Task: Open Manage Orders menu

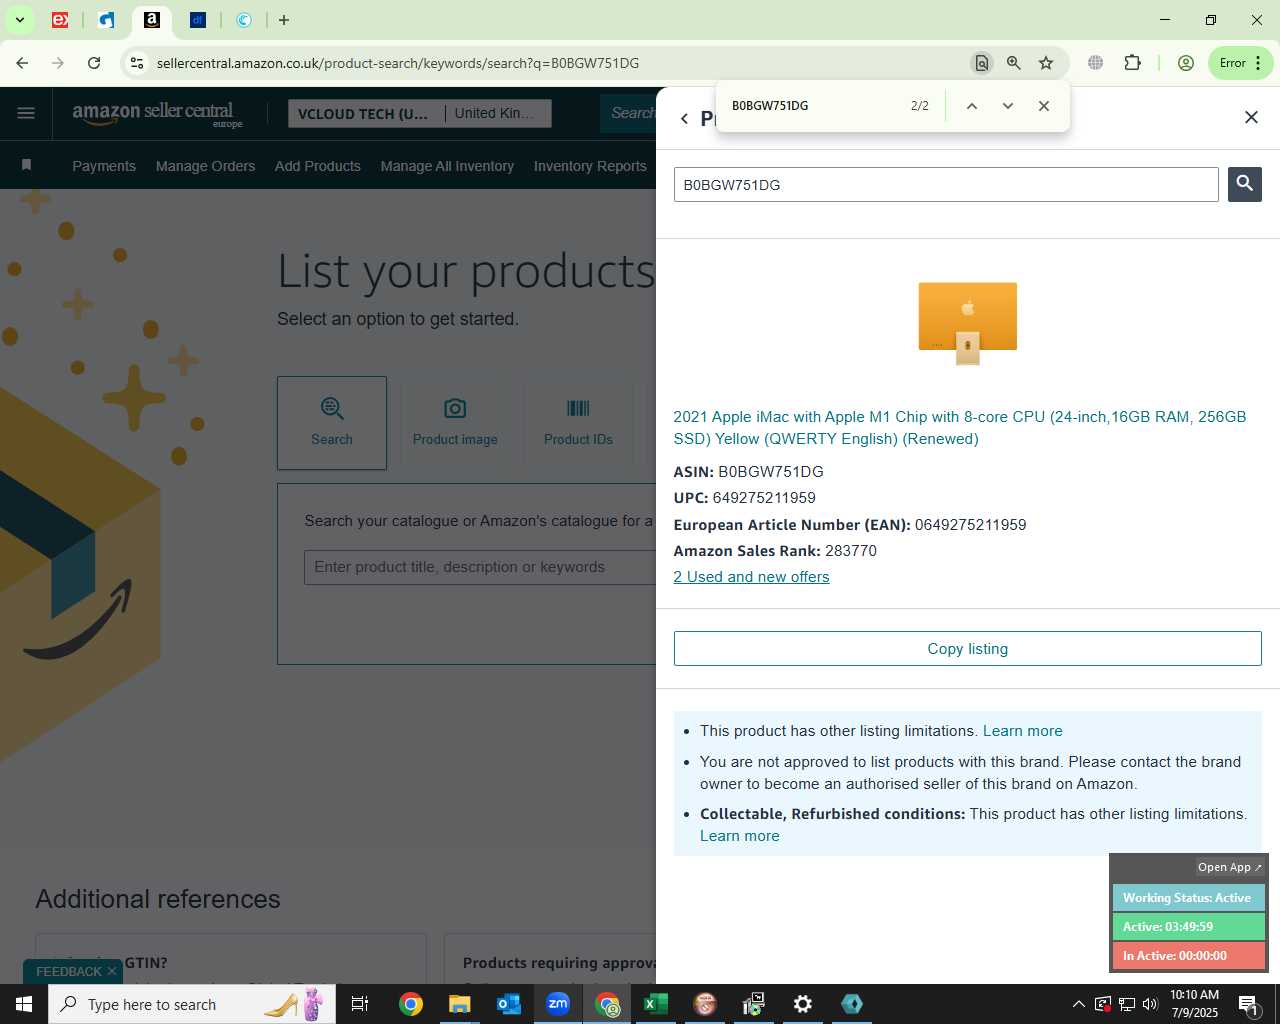Action: pyautogui.click(x=205, y=166)
